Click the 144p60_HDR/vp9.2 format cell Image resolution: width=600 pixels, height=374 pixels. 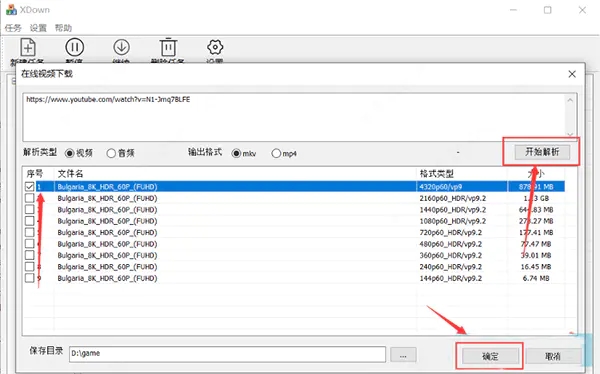(451, 278)
